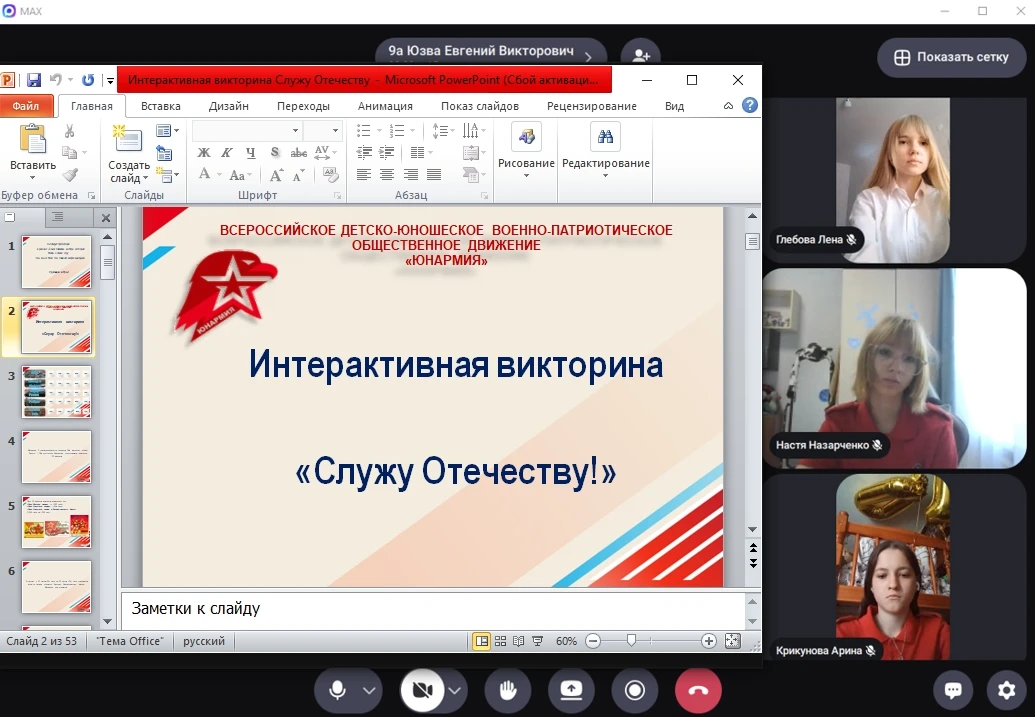Expand the Создать слайд dropdown arrow
Image resolution: width=1035 pixels, height=717 pixels.
point(145,178)
